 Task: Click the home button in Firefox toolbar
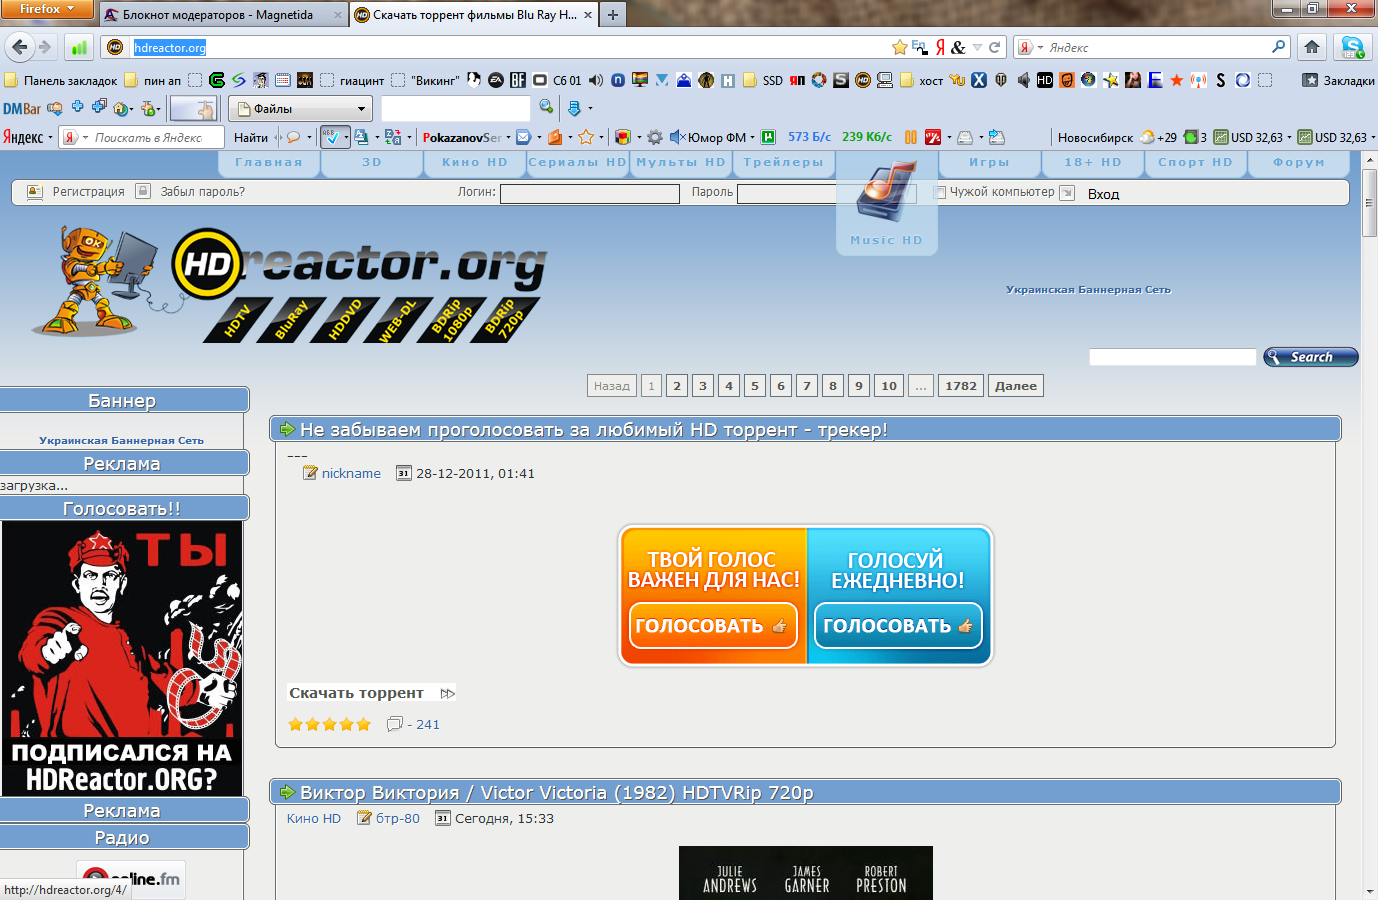(1312, 47)
